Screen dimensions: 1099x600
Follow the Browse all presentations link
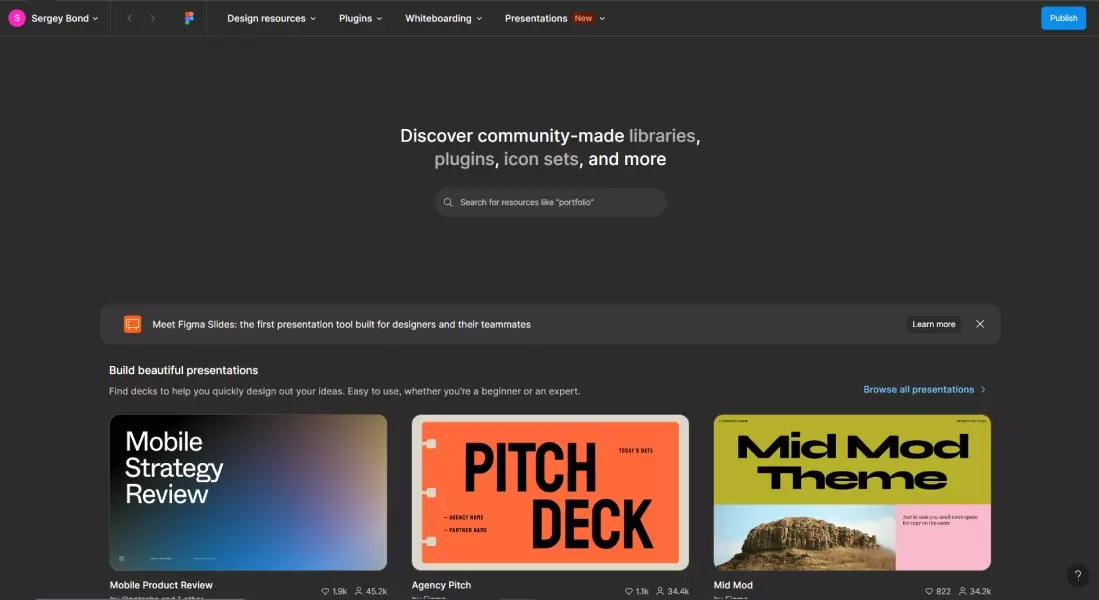pos(918,390)
